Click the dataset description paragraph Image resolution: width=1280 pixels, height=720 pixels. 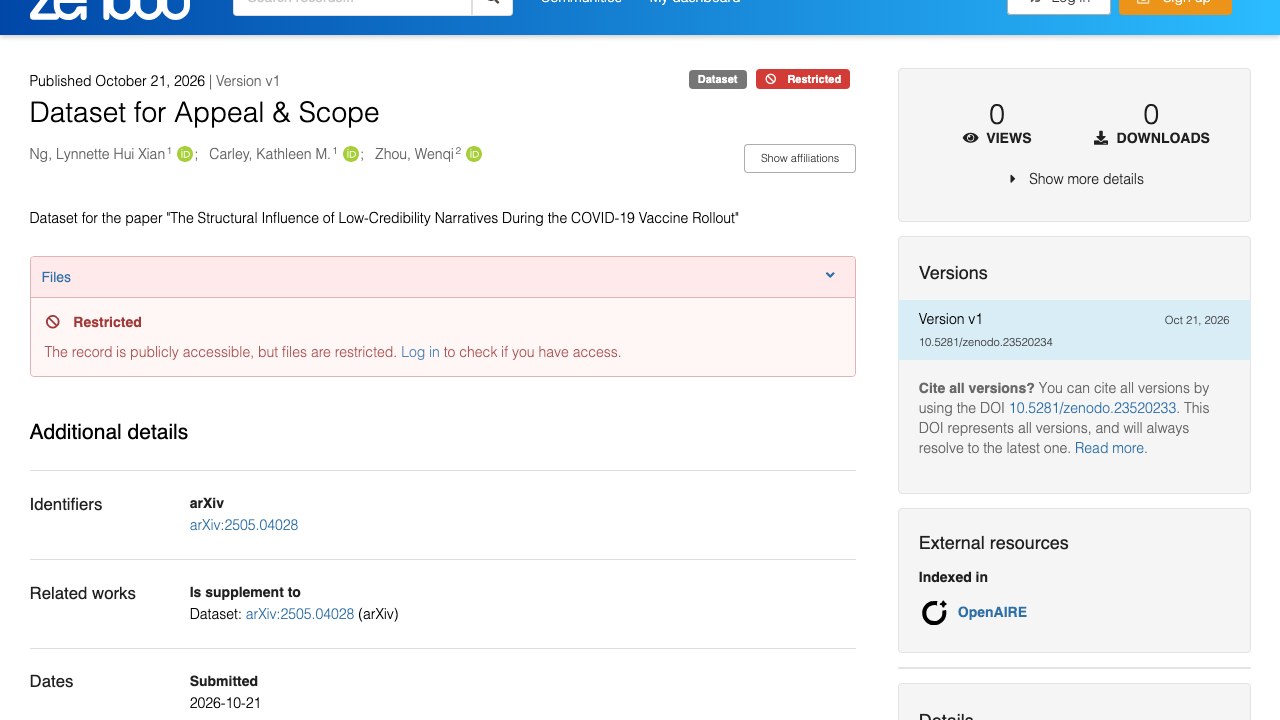pos(384,218)
